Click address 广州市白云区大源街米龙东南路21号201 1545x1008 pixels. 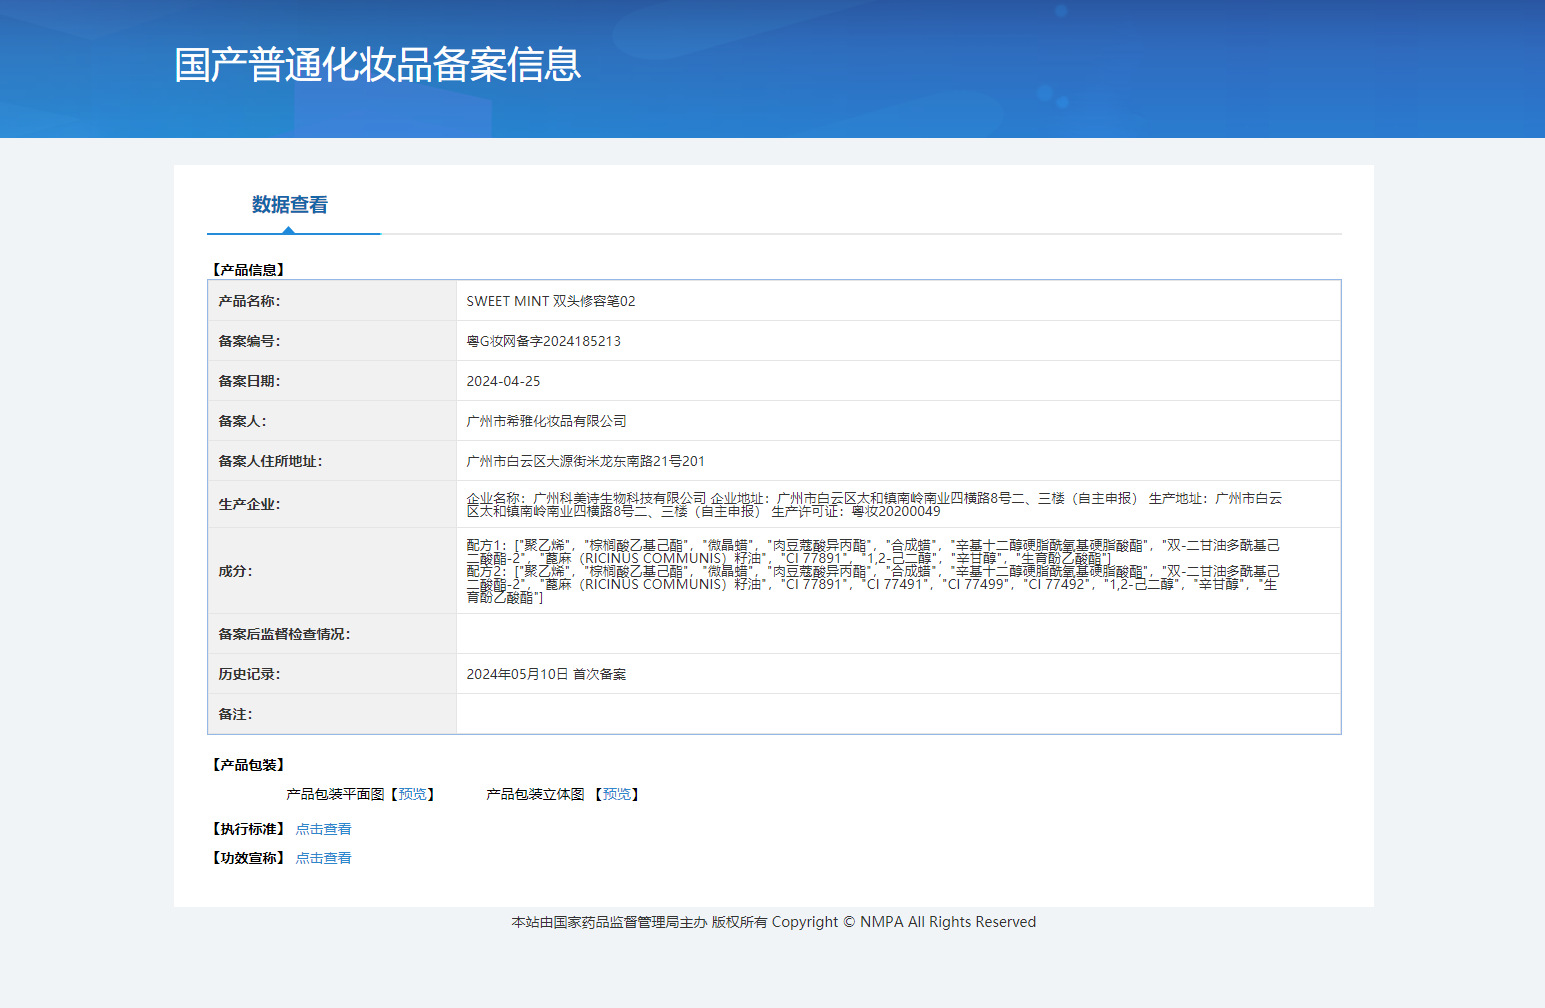point(585,461)
